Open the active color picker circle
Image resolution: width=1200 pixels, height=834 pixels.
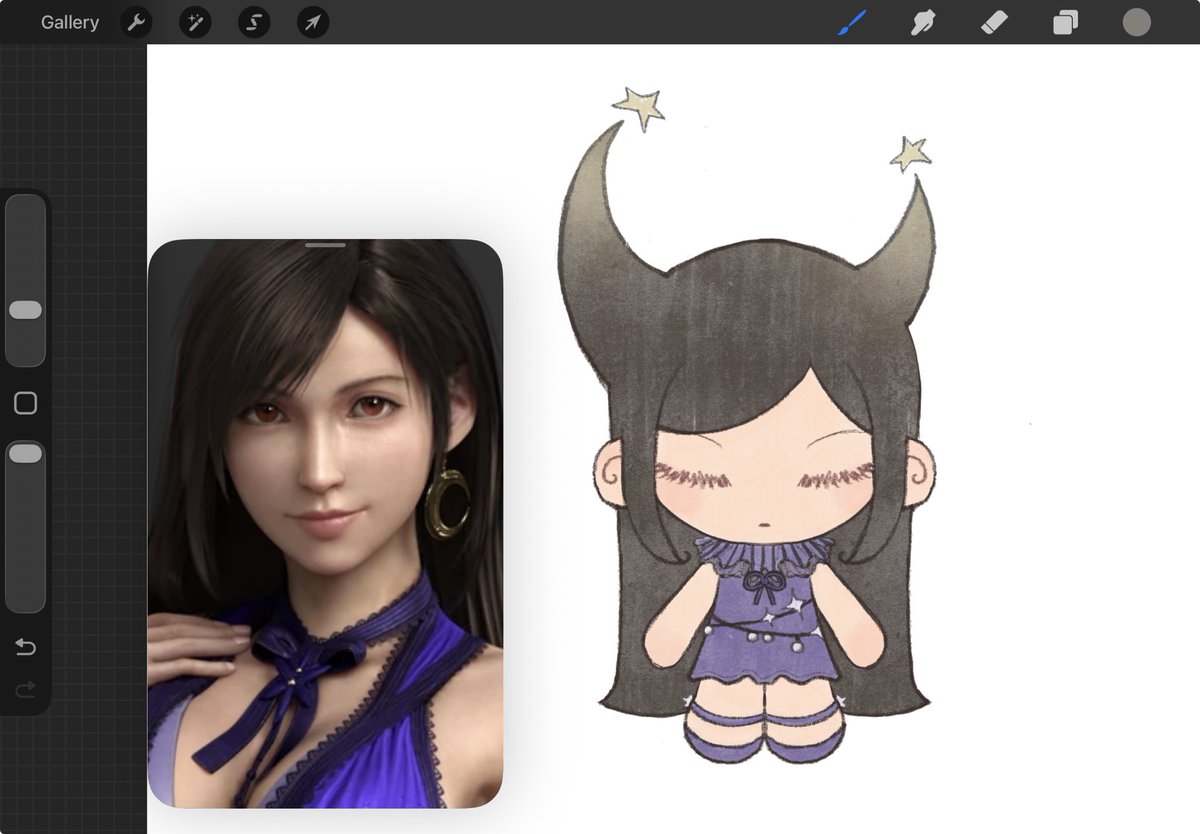[1136, 22]
